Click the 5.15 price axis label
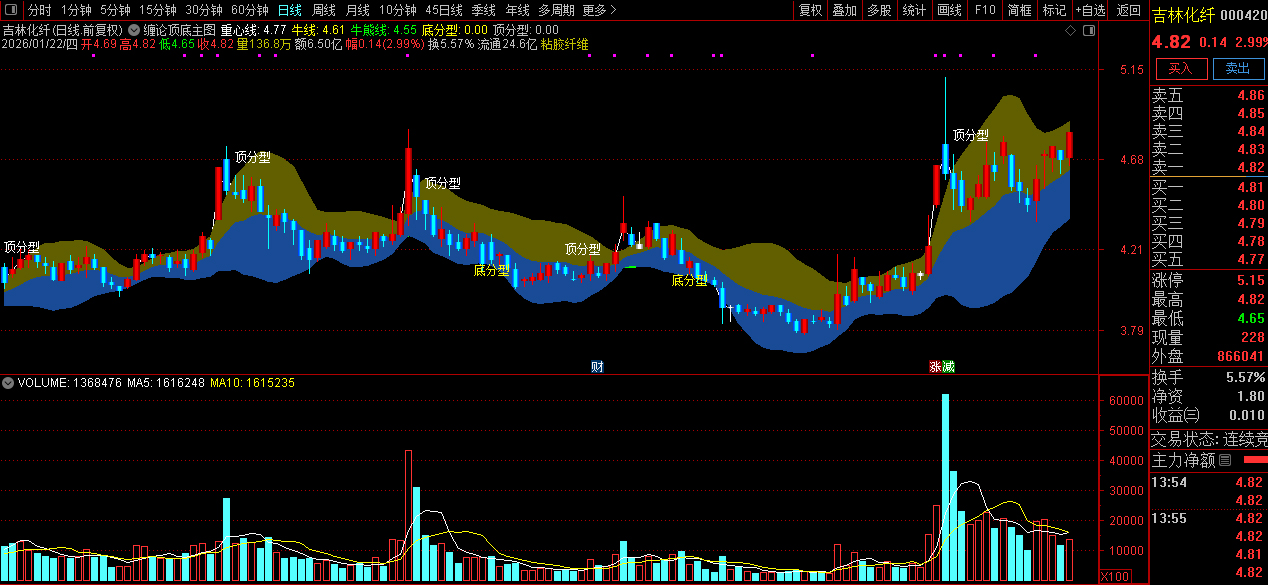Image resolution: width=1268 pixels, height=585 pixels. click(x=1131, y=70)
